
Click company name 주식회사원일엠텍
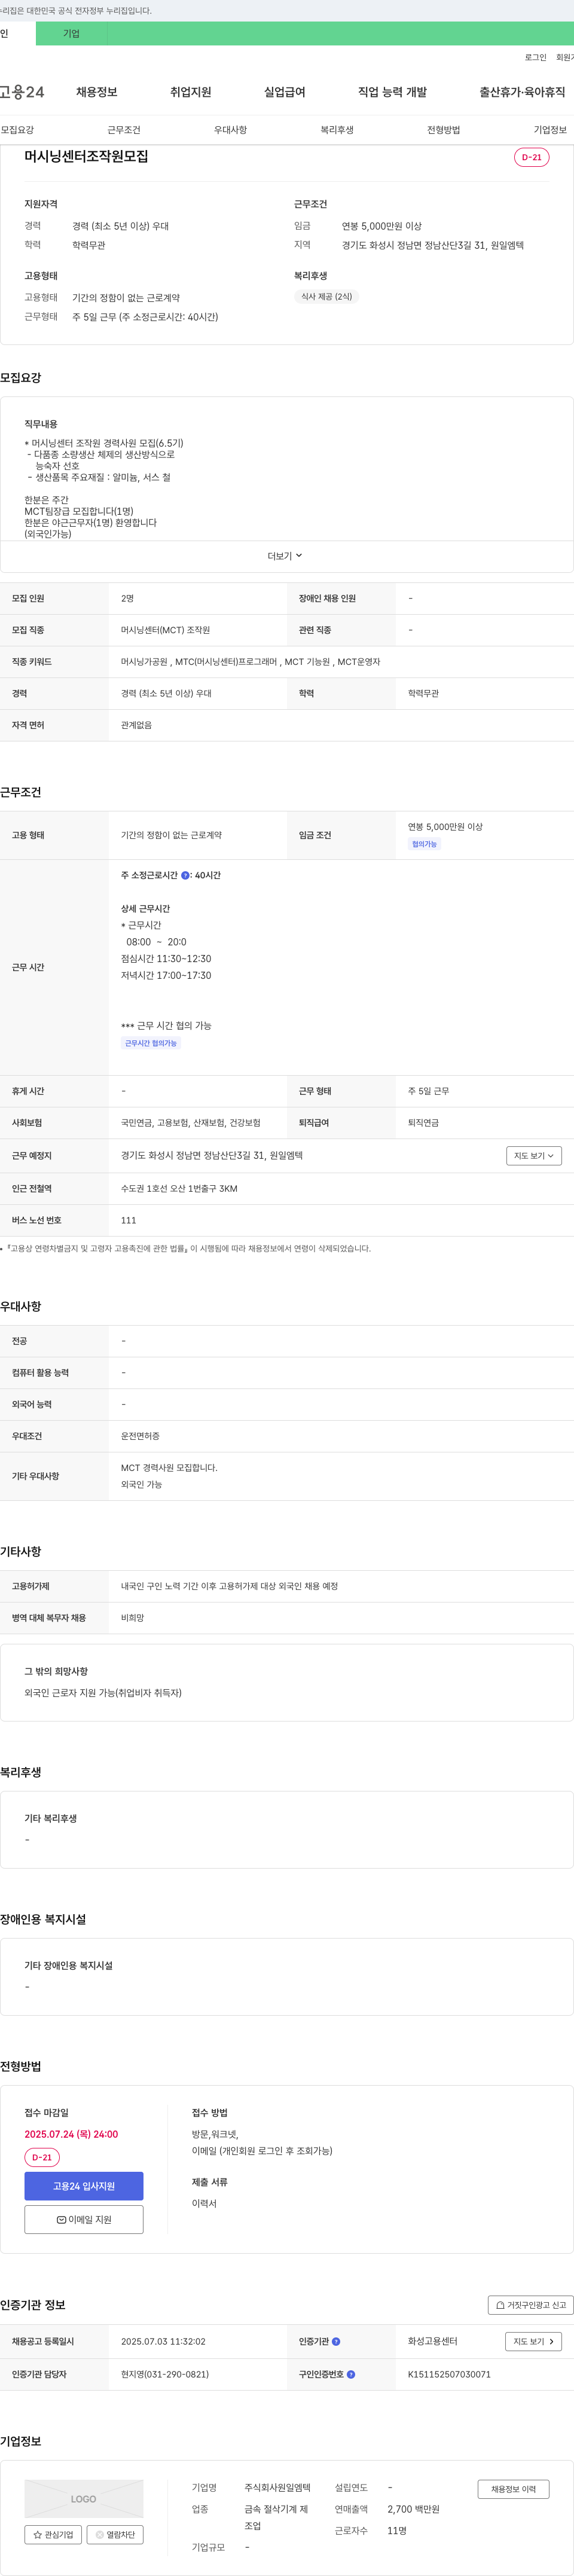coord(278,2487)
